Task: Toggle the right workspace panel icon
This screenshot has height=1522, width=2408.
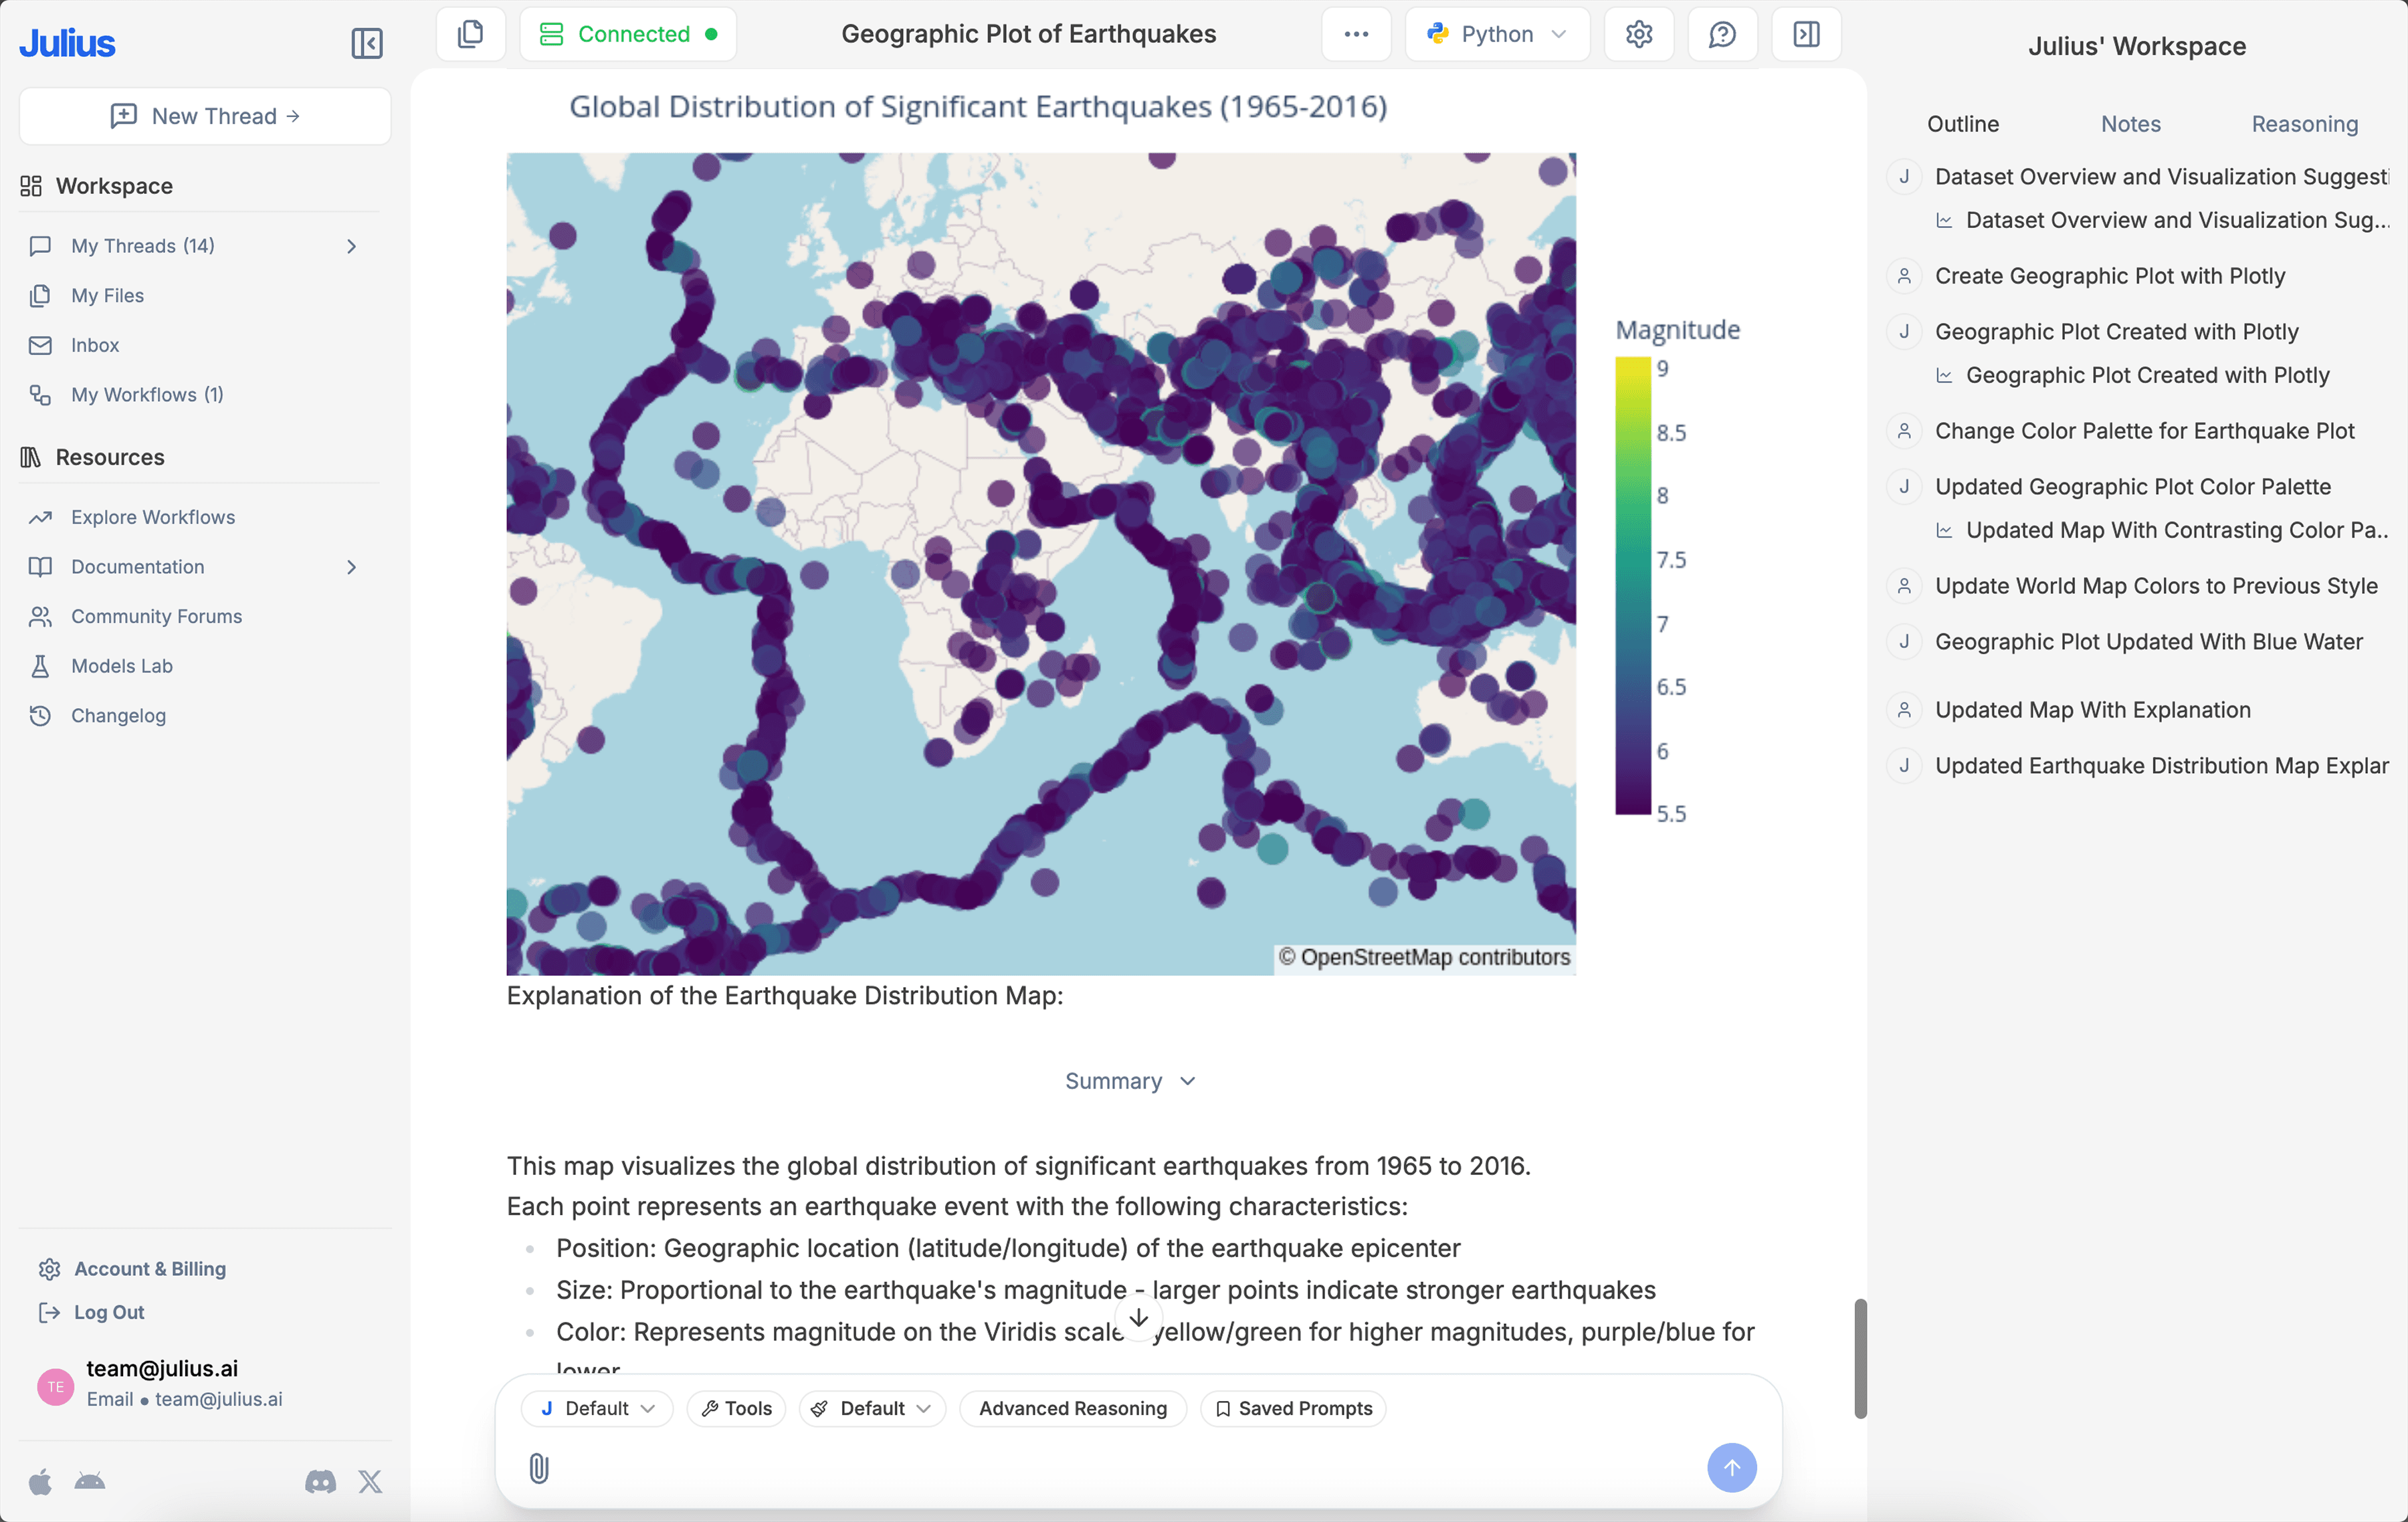Action: 1806,34
